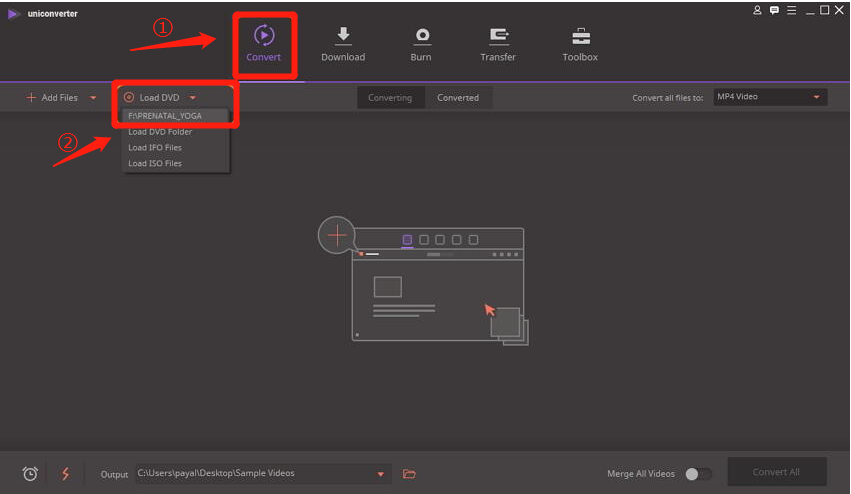
Task: Open the Burn section
Action: (x=421, y=44)
